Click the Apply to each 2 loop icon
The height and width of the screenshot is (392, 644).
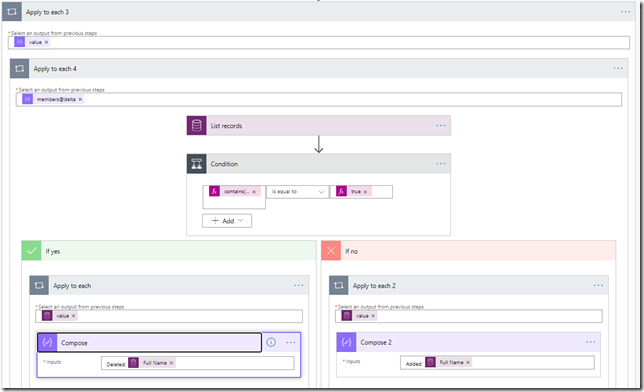339,286
